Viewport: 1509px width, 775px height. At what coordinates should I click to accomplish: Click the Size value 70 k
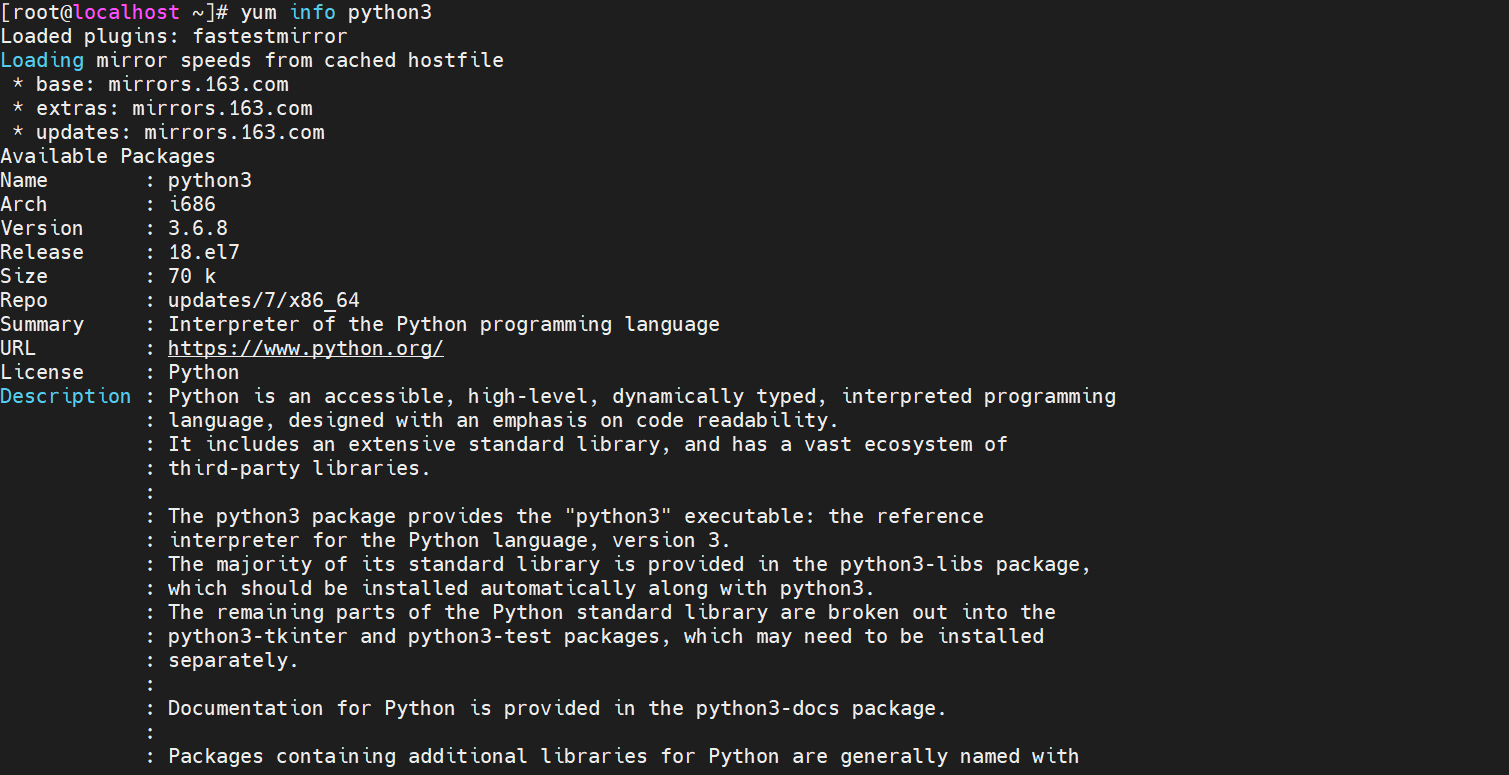point(192,276)
